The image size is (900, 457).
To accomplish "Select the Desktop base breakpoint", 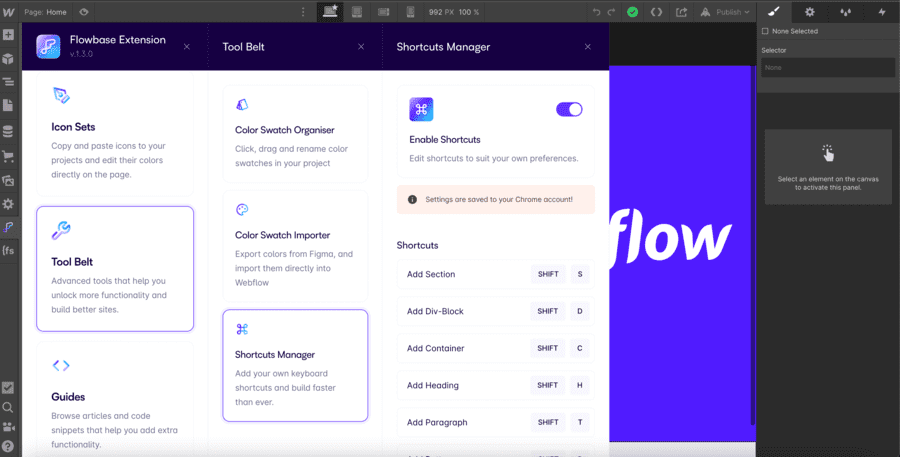I will pyautogui.click(x=330, y=11).
